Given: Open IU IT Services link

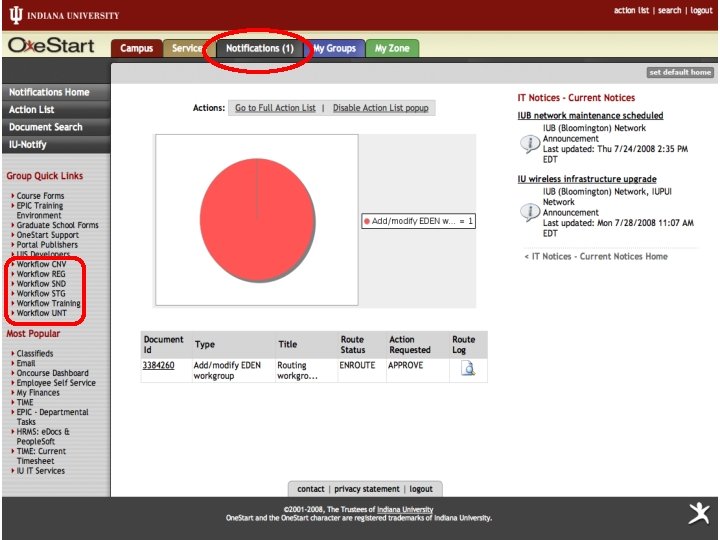Looking at the screenshot, I should [40, 471].
